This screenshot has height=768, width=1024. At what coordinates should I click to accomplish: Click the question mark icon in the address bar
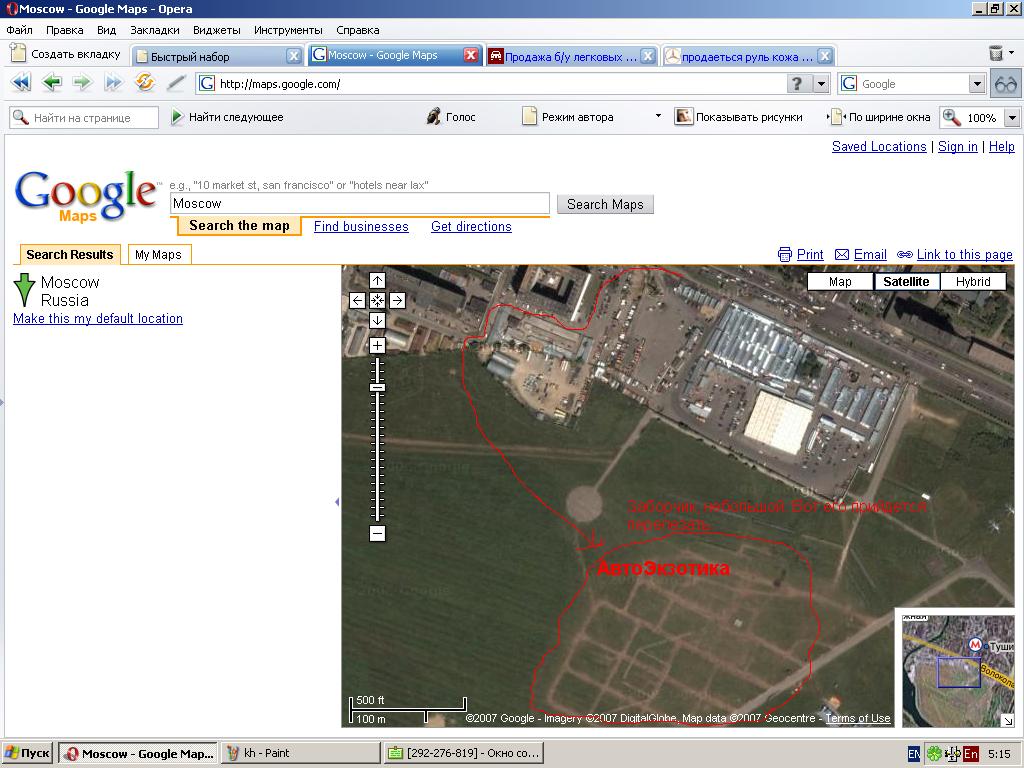tap(797, 84)
